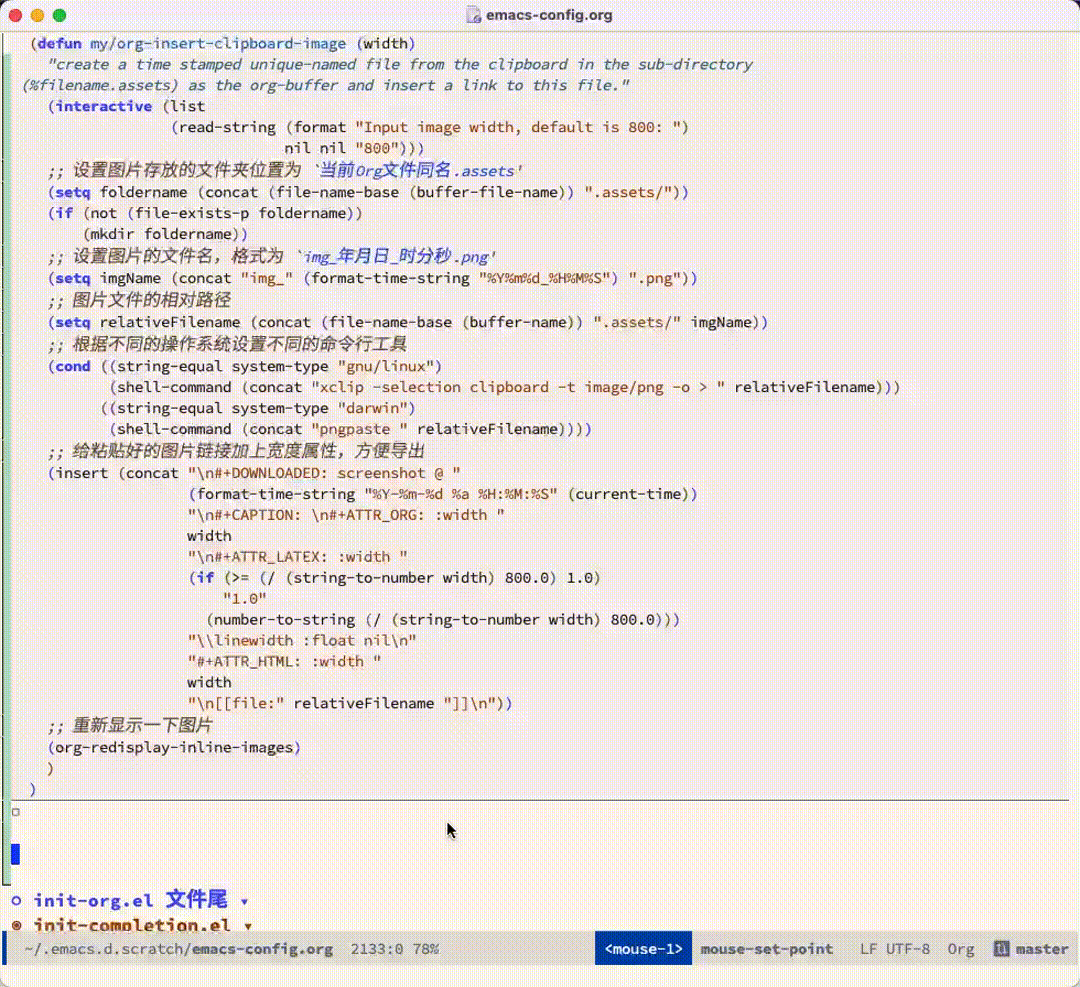Expand the init-org.el 文件尾 heading arrow

244,902
